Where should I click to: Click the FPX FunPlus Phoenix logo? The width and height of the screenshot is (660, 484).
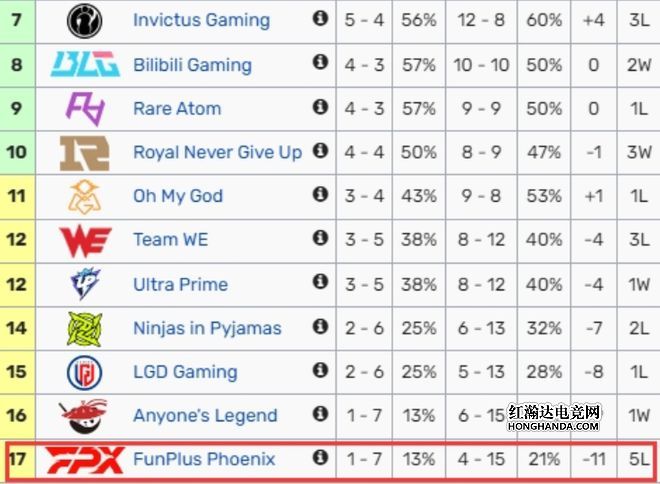[85, 460]
